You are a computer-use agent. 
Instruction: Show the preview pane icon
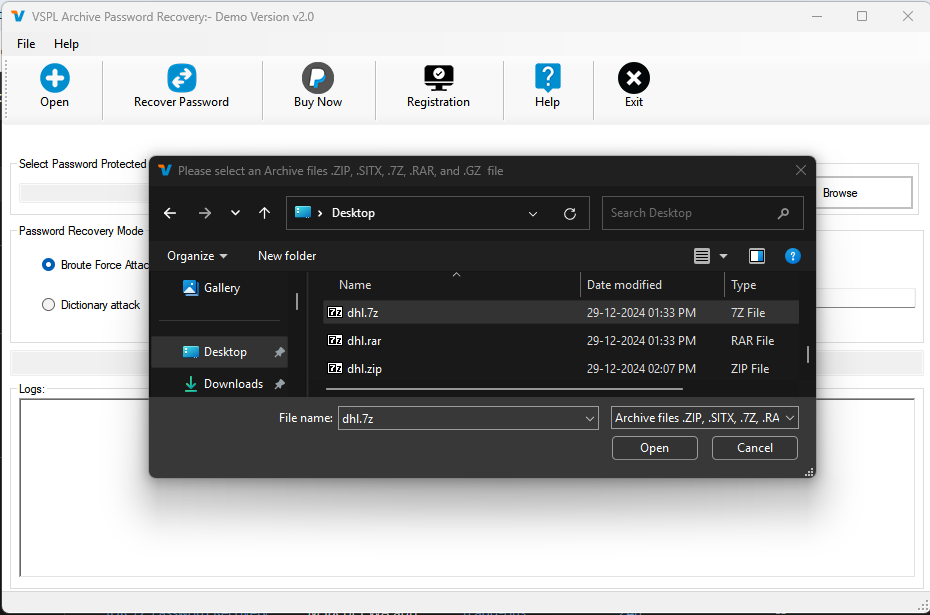(757, 256)
